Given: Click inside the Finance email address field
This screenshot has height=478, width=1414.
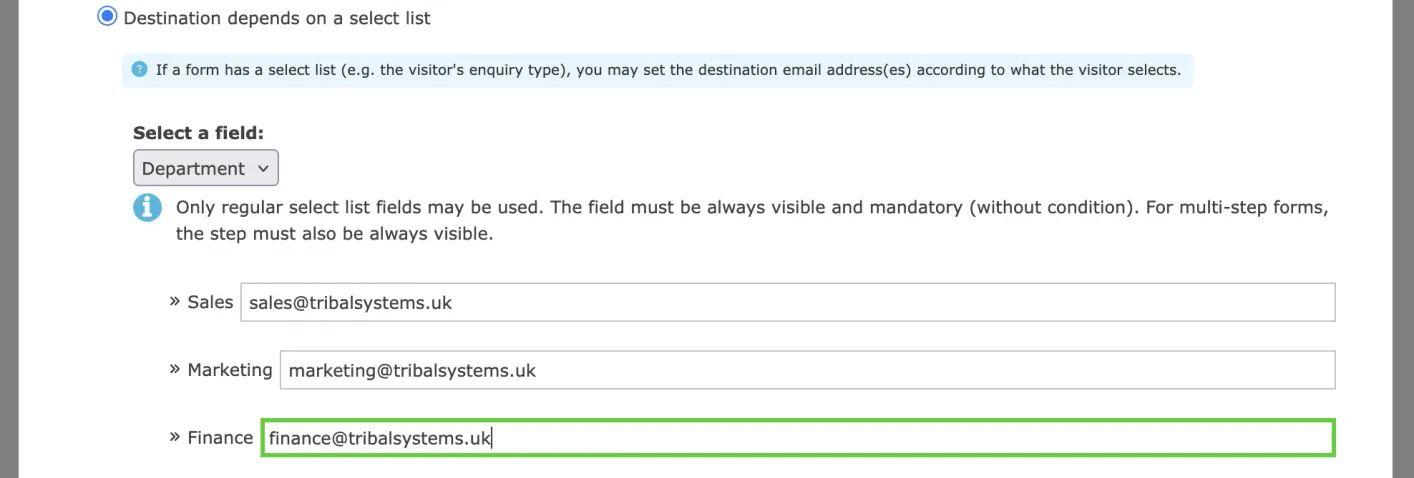Looking at the screenshot, I should point(797,438).
